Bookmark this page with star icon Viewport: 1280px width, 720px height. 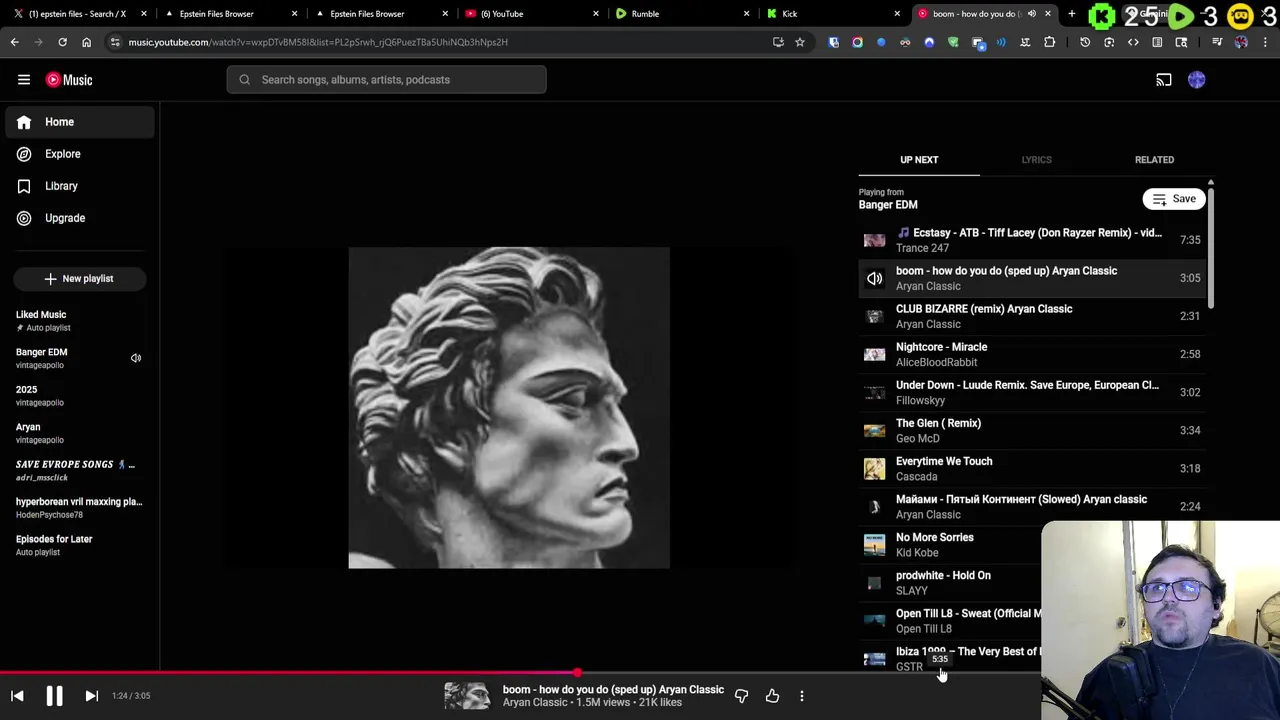point(799,42)
